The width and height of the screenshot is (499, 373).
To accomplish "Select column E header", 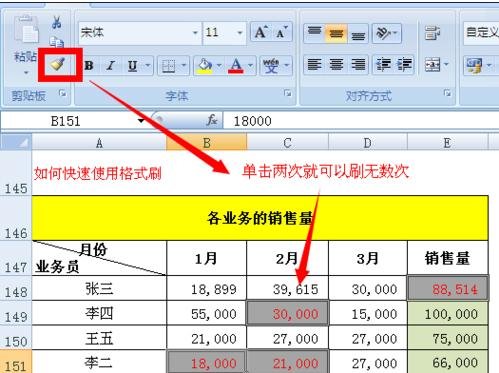I will (447, 143).
